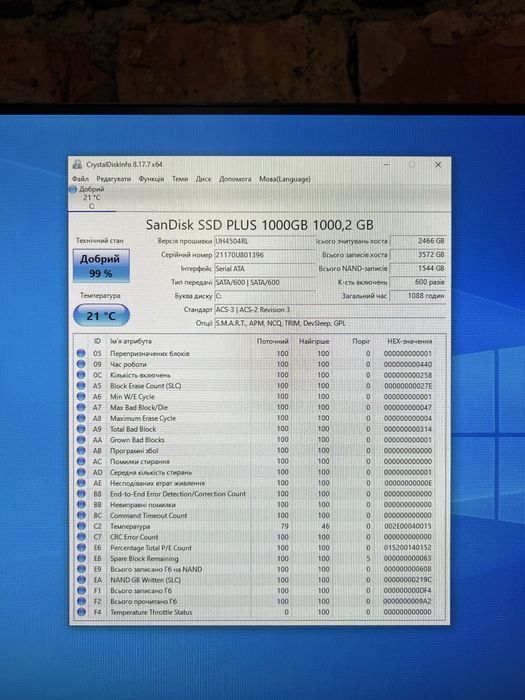The width and height of the screenshot is (525, 700).
Task: Click the transfer mode field SATA/600 | SATA/600
Action: [x=265, y=282]
